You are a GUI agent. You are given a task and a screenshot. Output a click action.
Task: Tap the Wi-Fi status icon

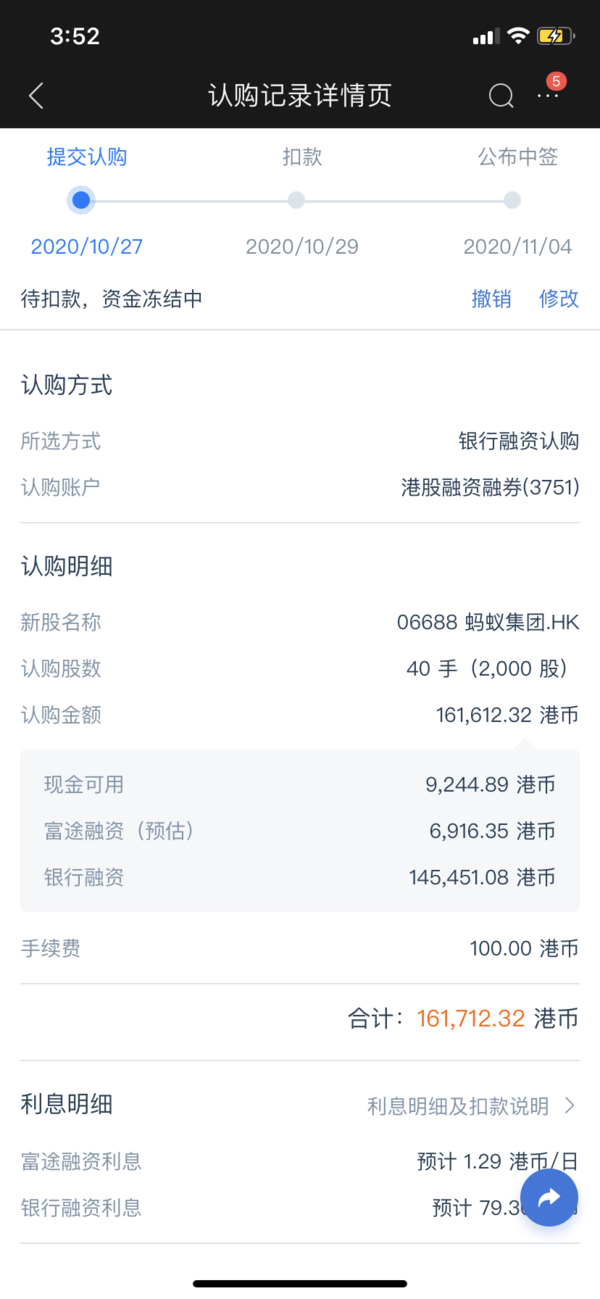[x=517, y=37]
